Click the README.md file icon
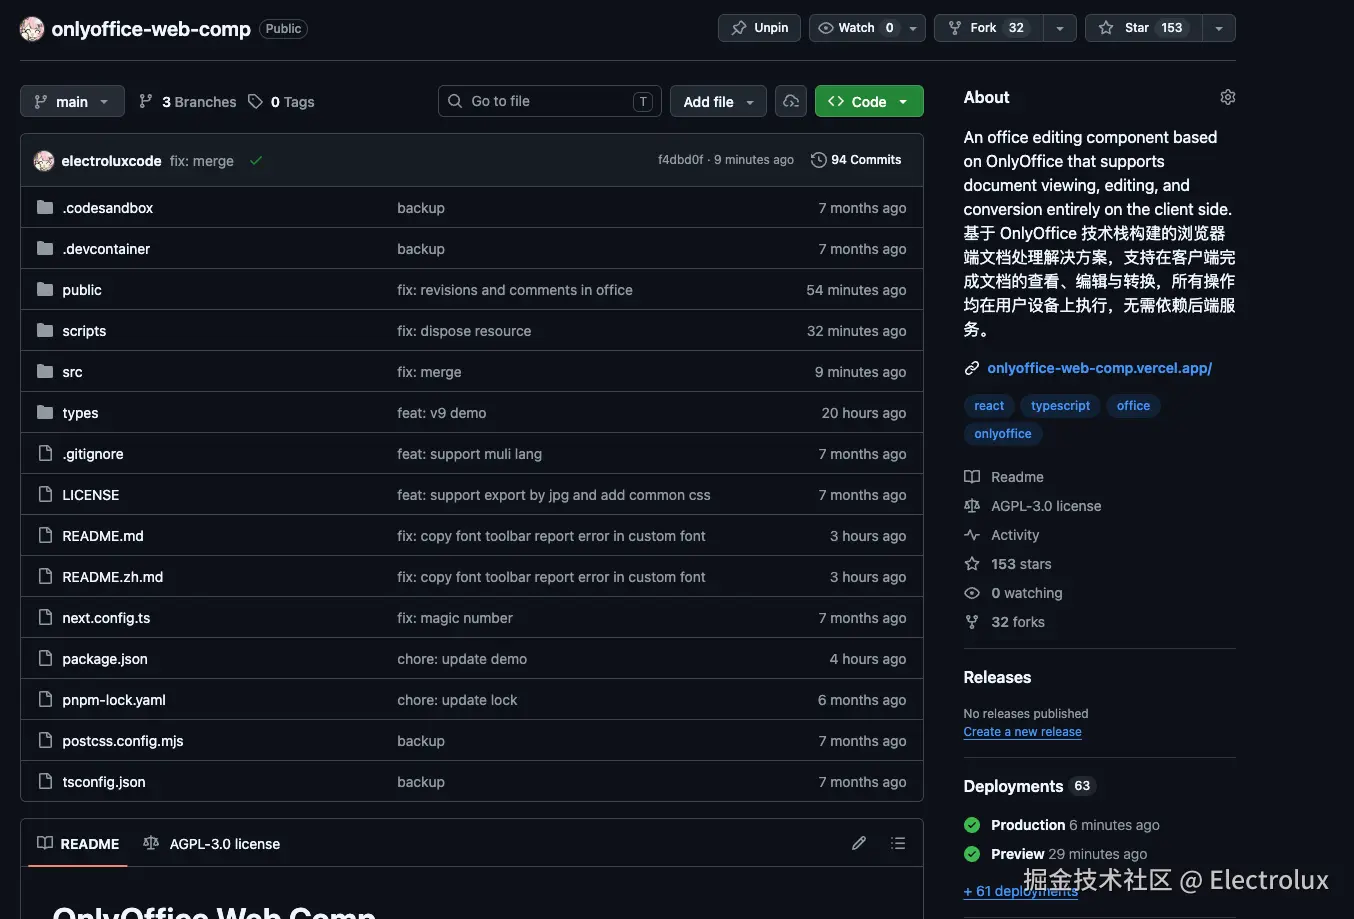The height and width of the screenshot is (919, 1354). tap(45, 535)
